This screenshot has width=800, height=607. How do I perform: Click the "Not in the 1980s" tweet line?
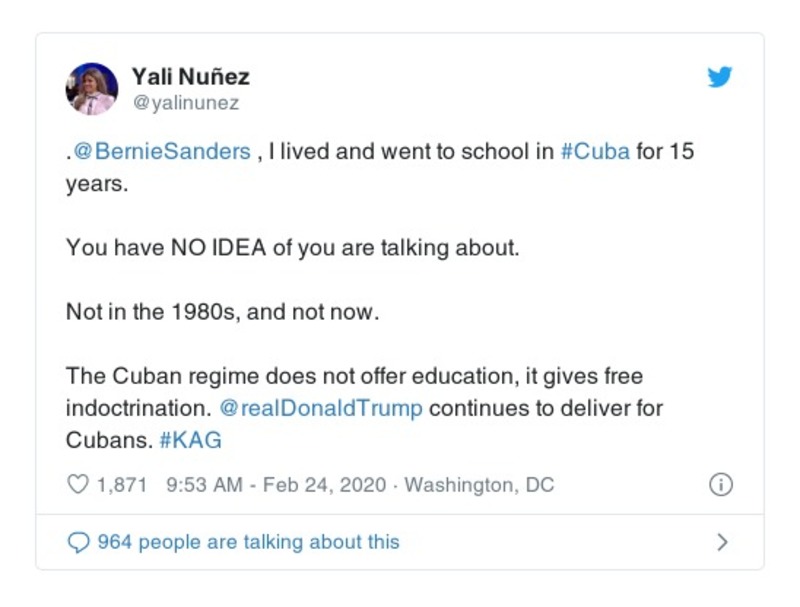tap(223, 311)
